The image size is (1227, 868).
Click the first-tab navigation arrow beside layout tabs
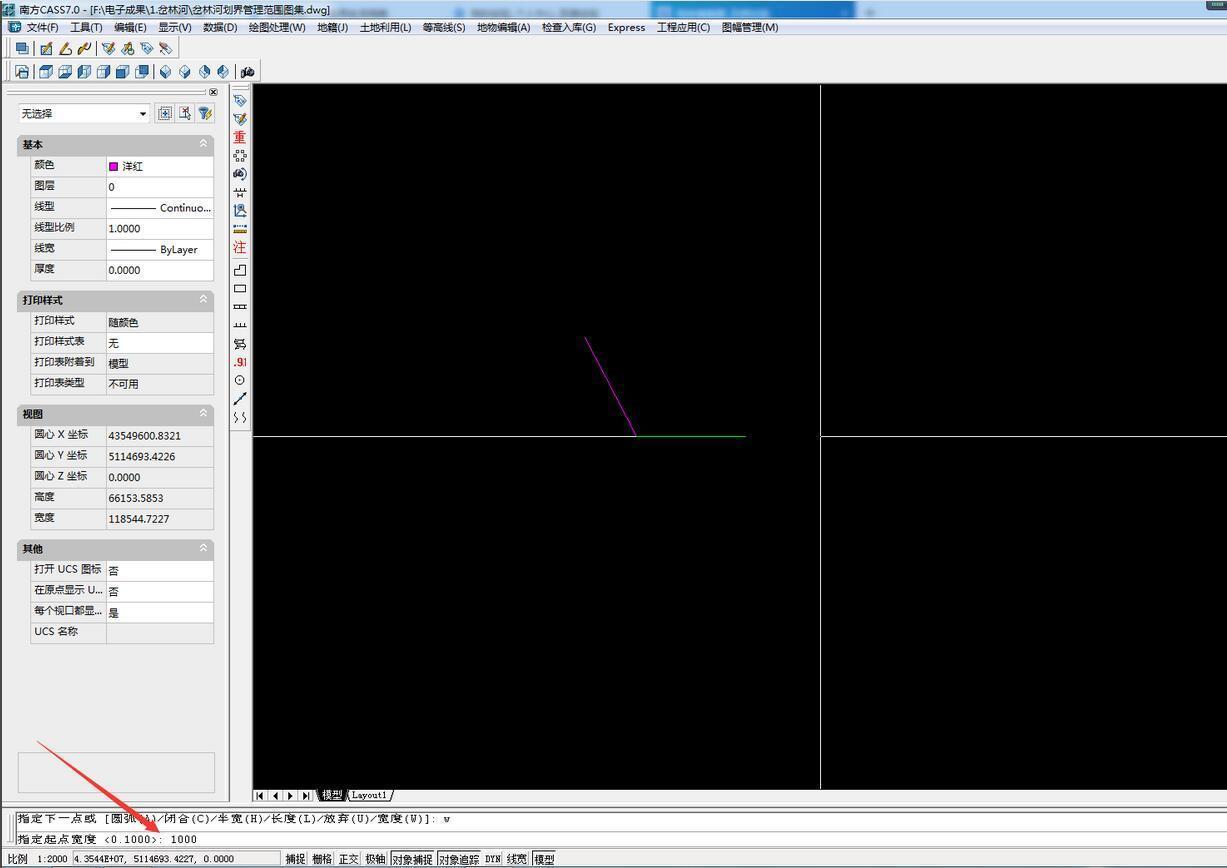tap(260, 796)
